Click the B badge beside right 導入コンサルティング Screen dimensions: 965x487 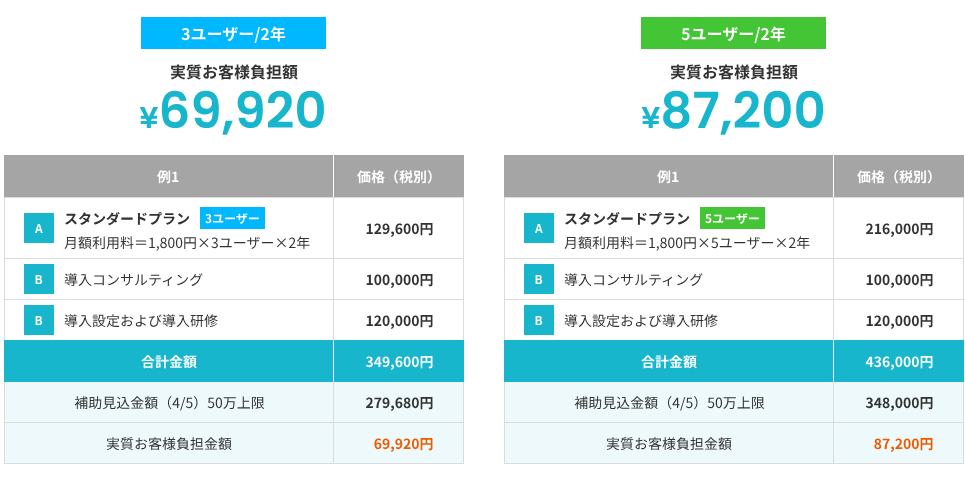[538, 279]
